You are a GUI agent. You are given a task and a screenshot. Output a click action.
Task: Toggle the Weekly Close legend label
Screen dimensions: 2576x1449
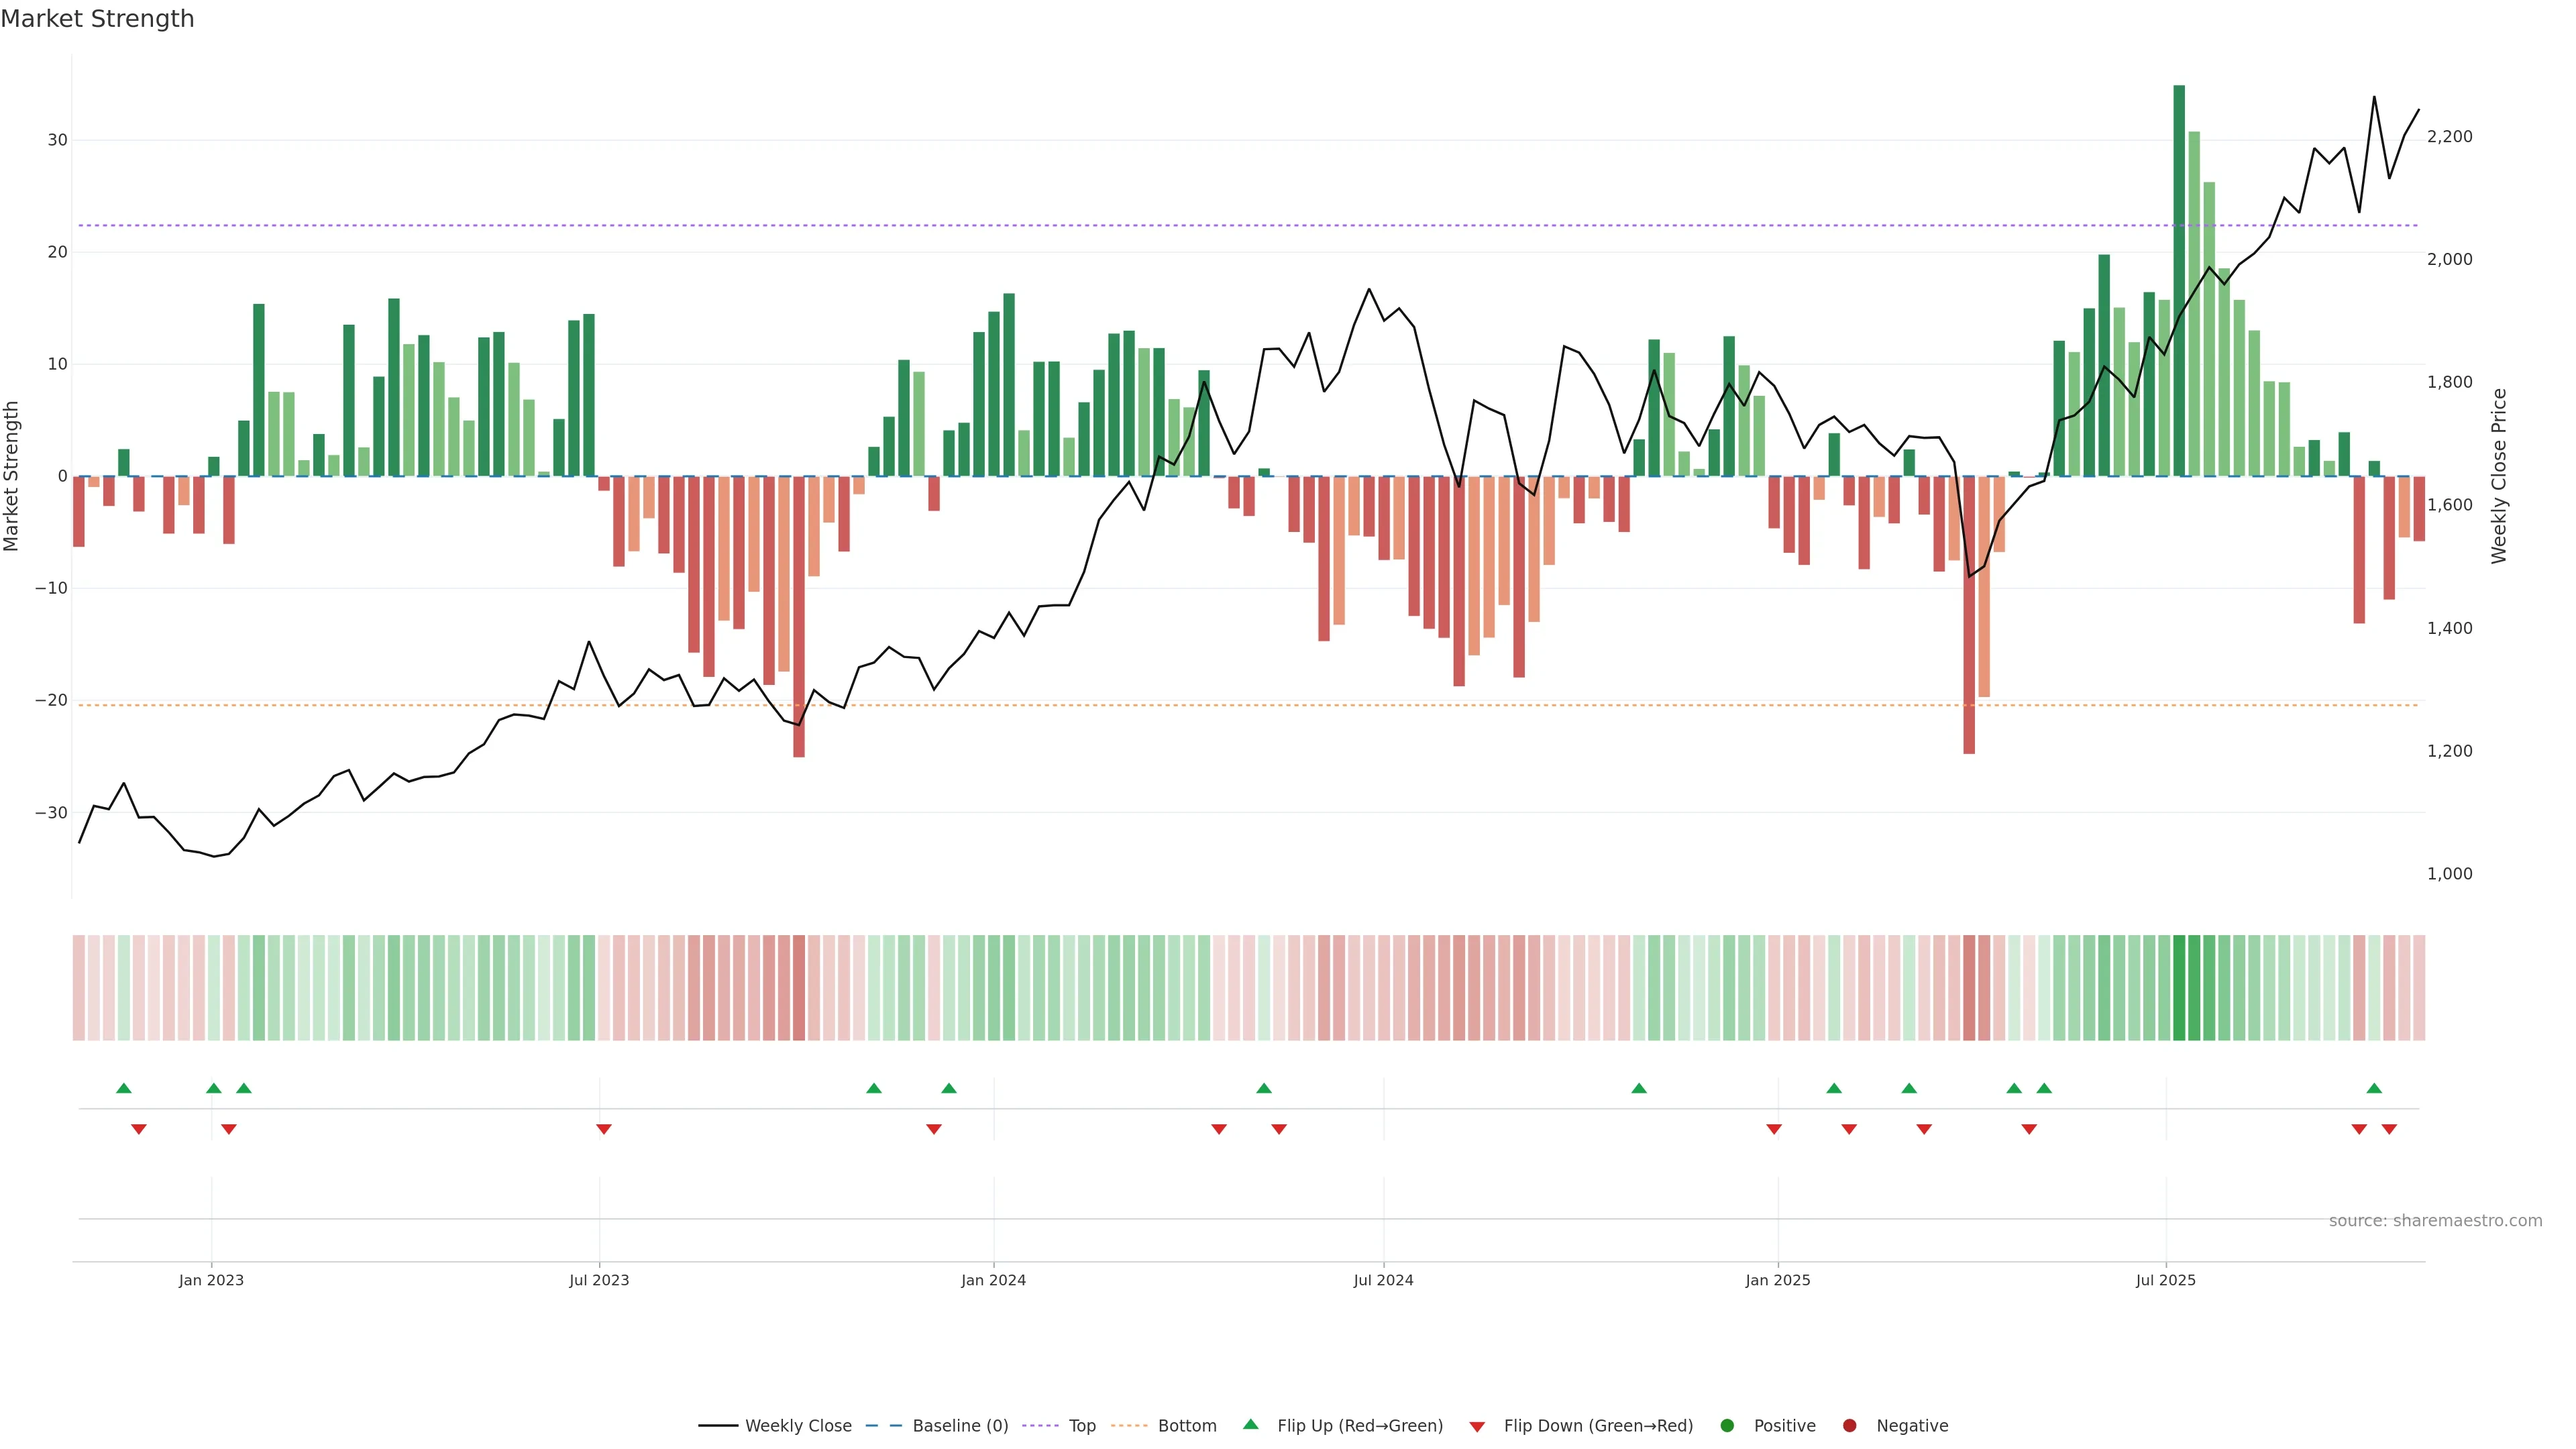(x=798, y=1425)
